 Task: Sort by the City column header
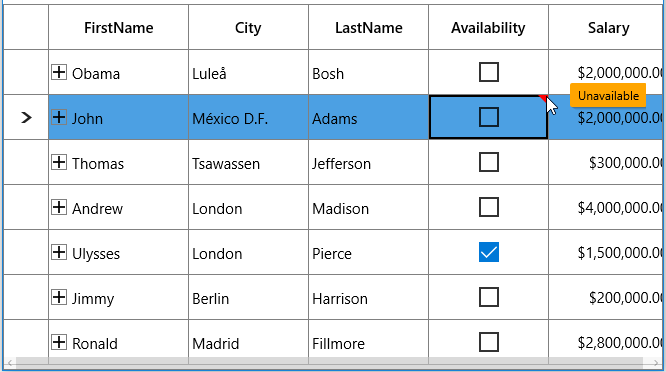(x=248, y=28)
